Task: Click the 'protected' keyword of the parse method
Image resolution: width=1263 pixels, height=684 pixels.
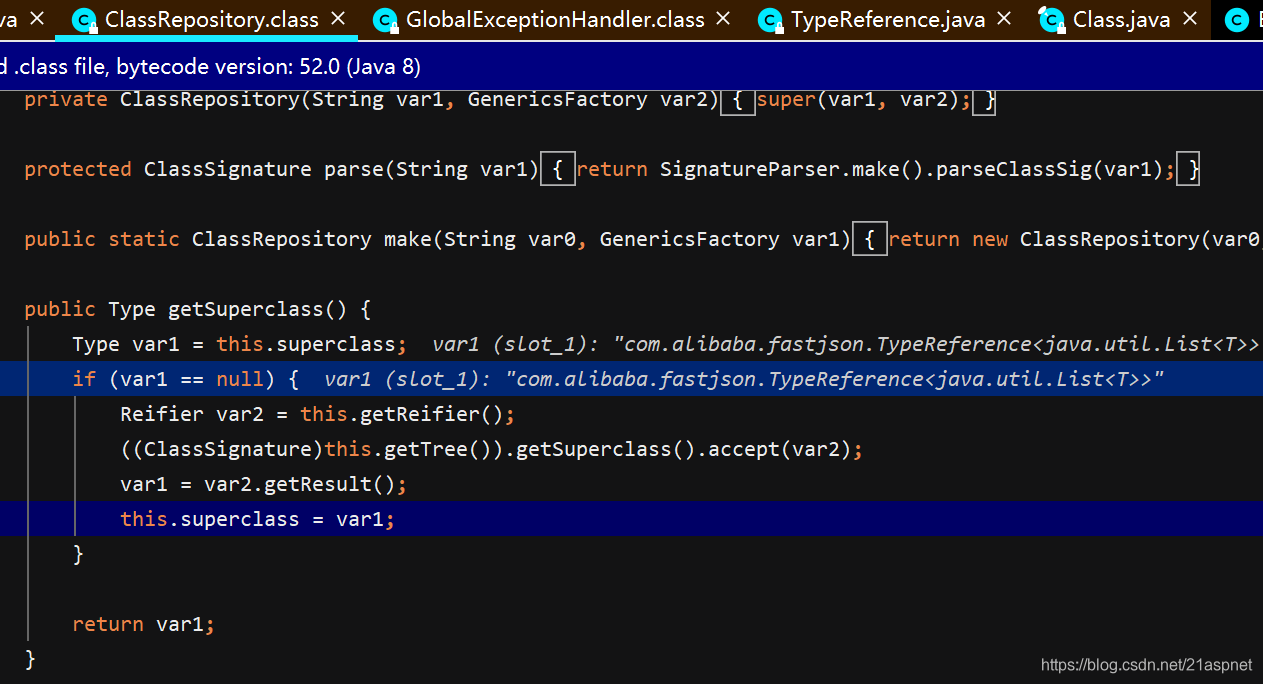Action: tap(78, 170)
